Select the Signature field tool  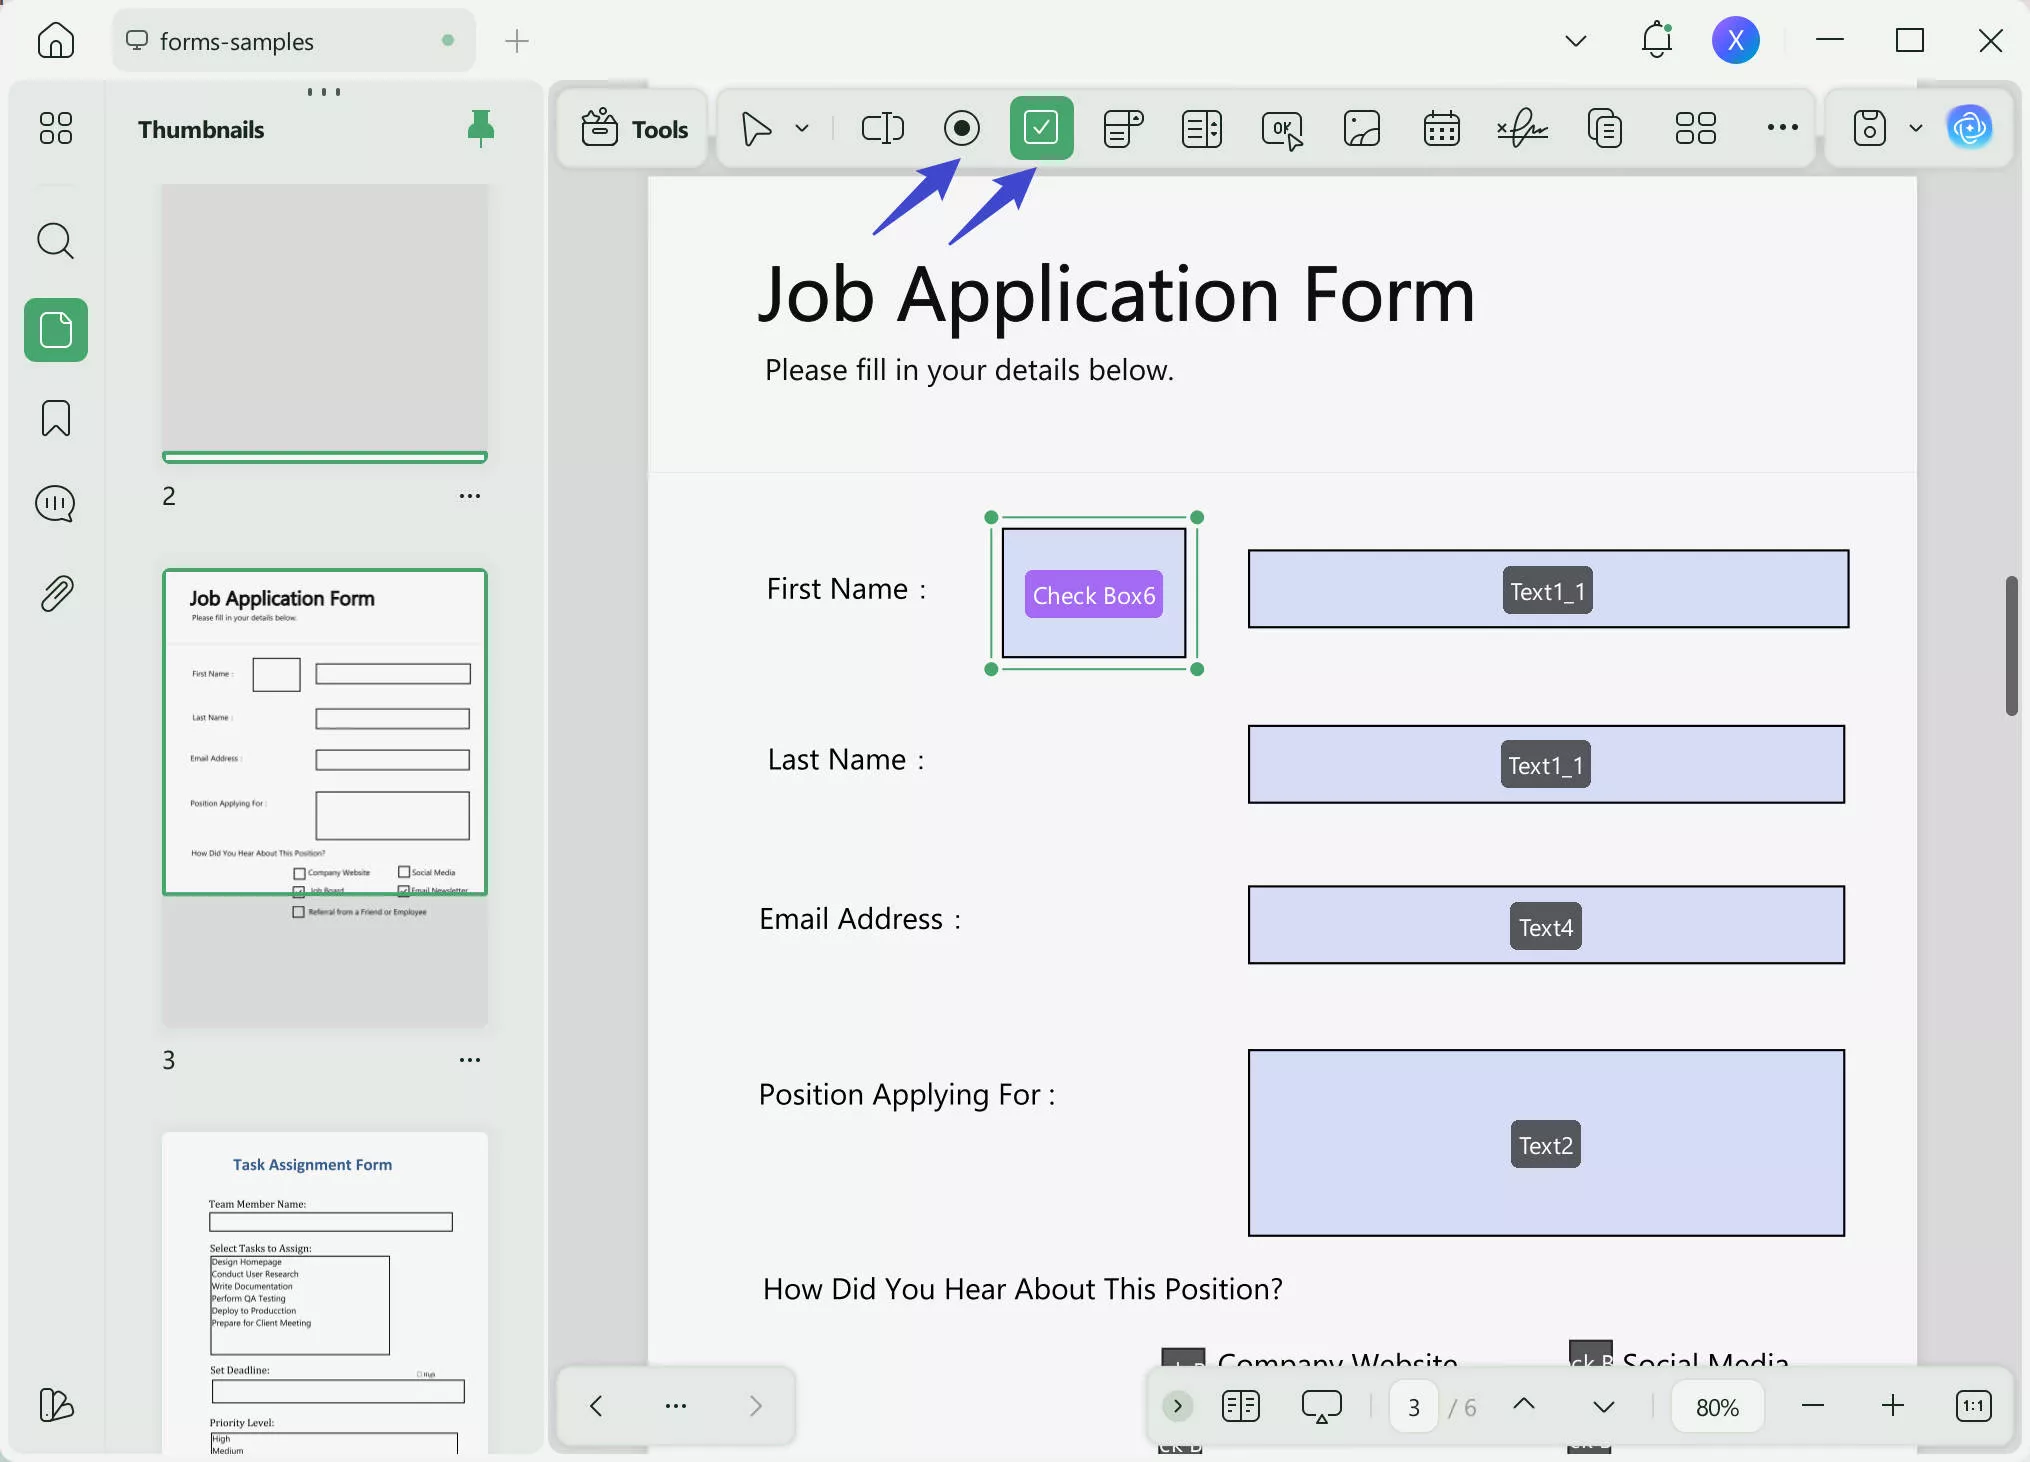pyautogui.click(x=1521, y=128)
